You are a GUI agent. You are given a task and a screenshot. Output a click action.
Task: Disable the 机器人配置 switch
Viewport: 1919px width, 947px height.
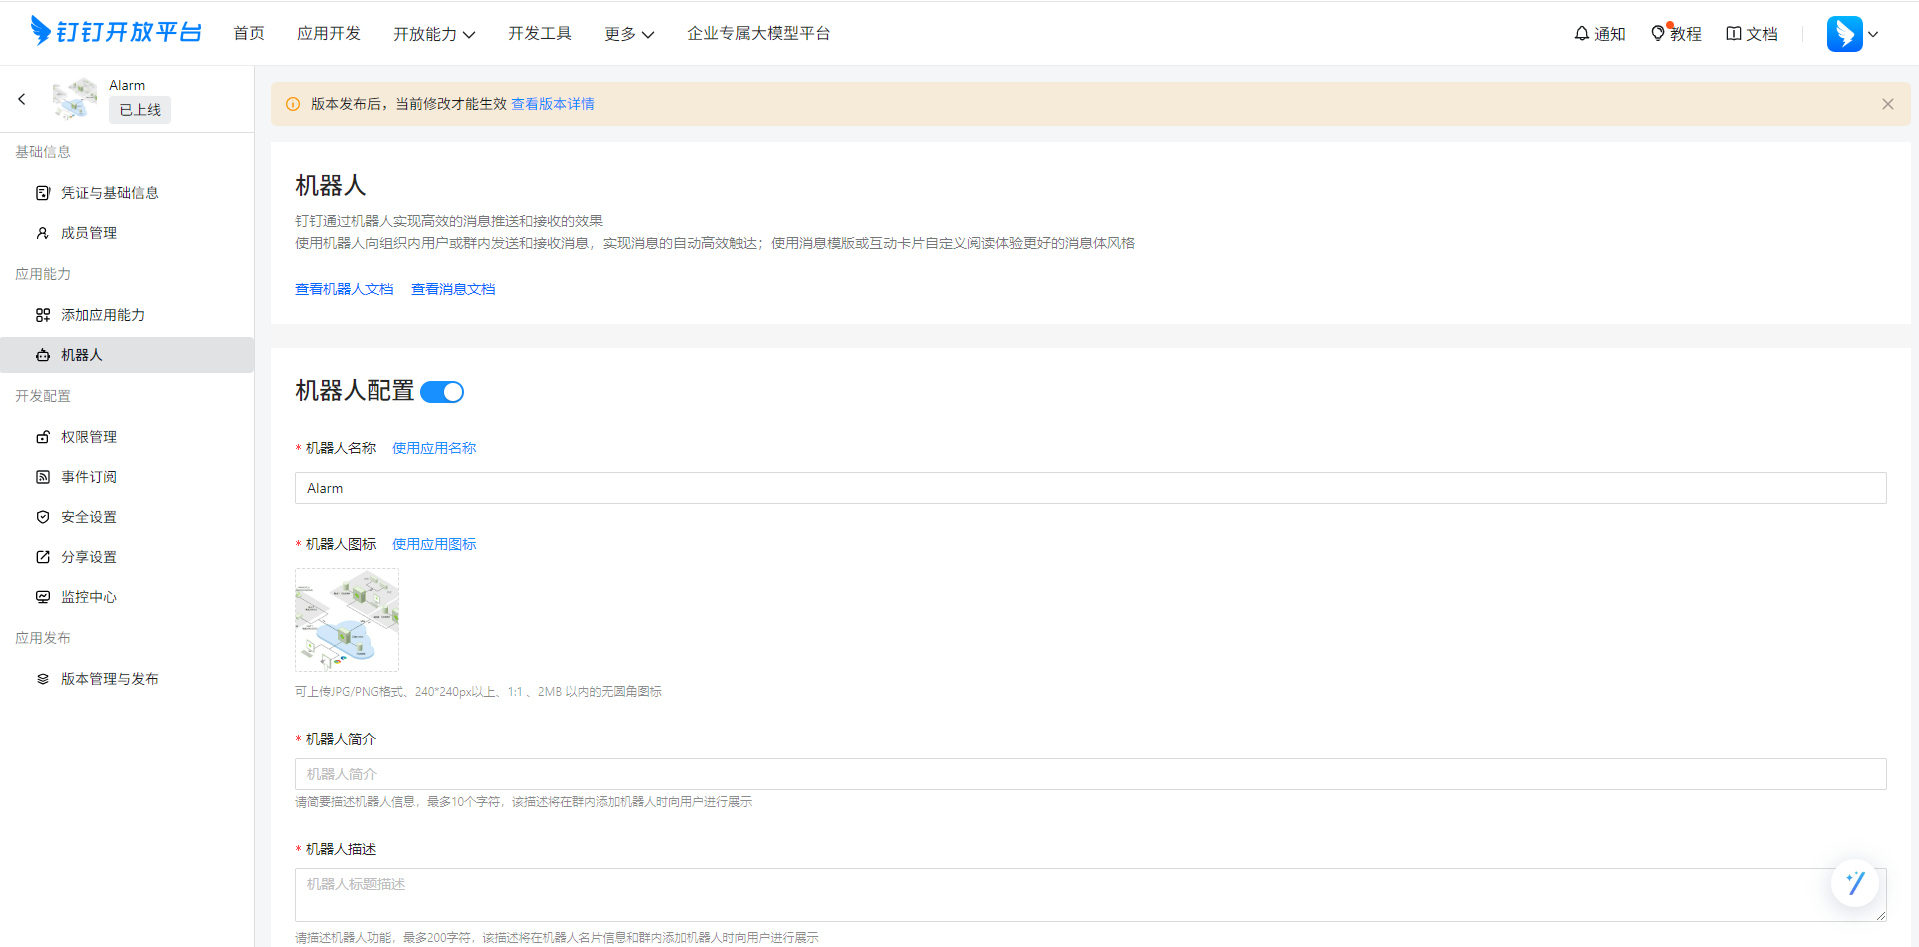[442, 392]
